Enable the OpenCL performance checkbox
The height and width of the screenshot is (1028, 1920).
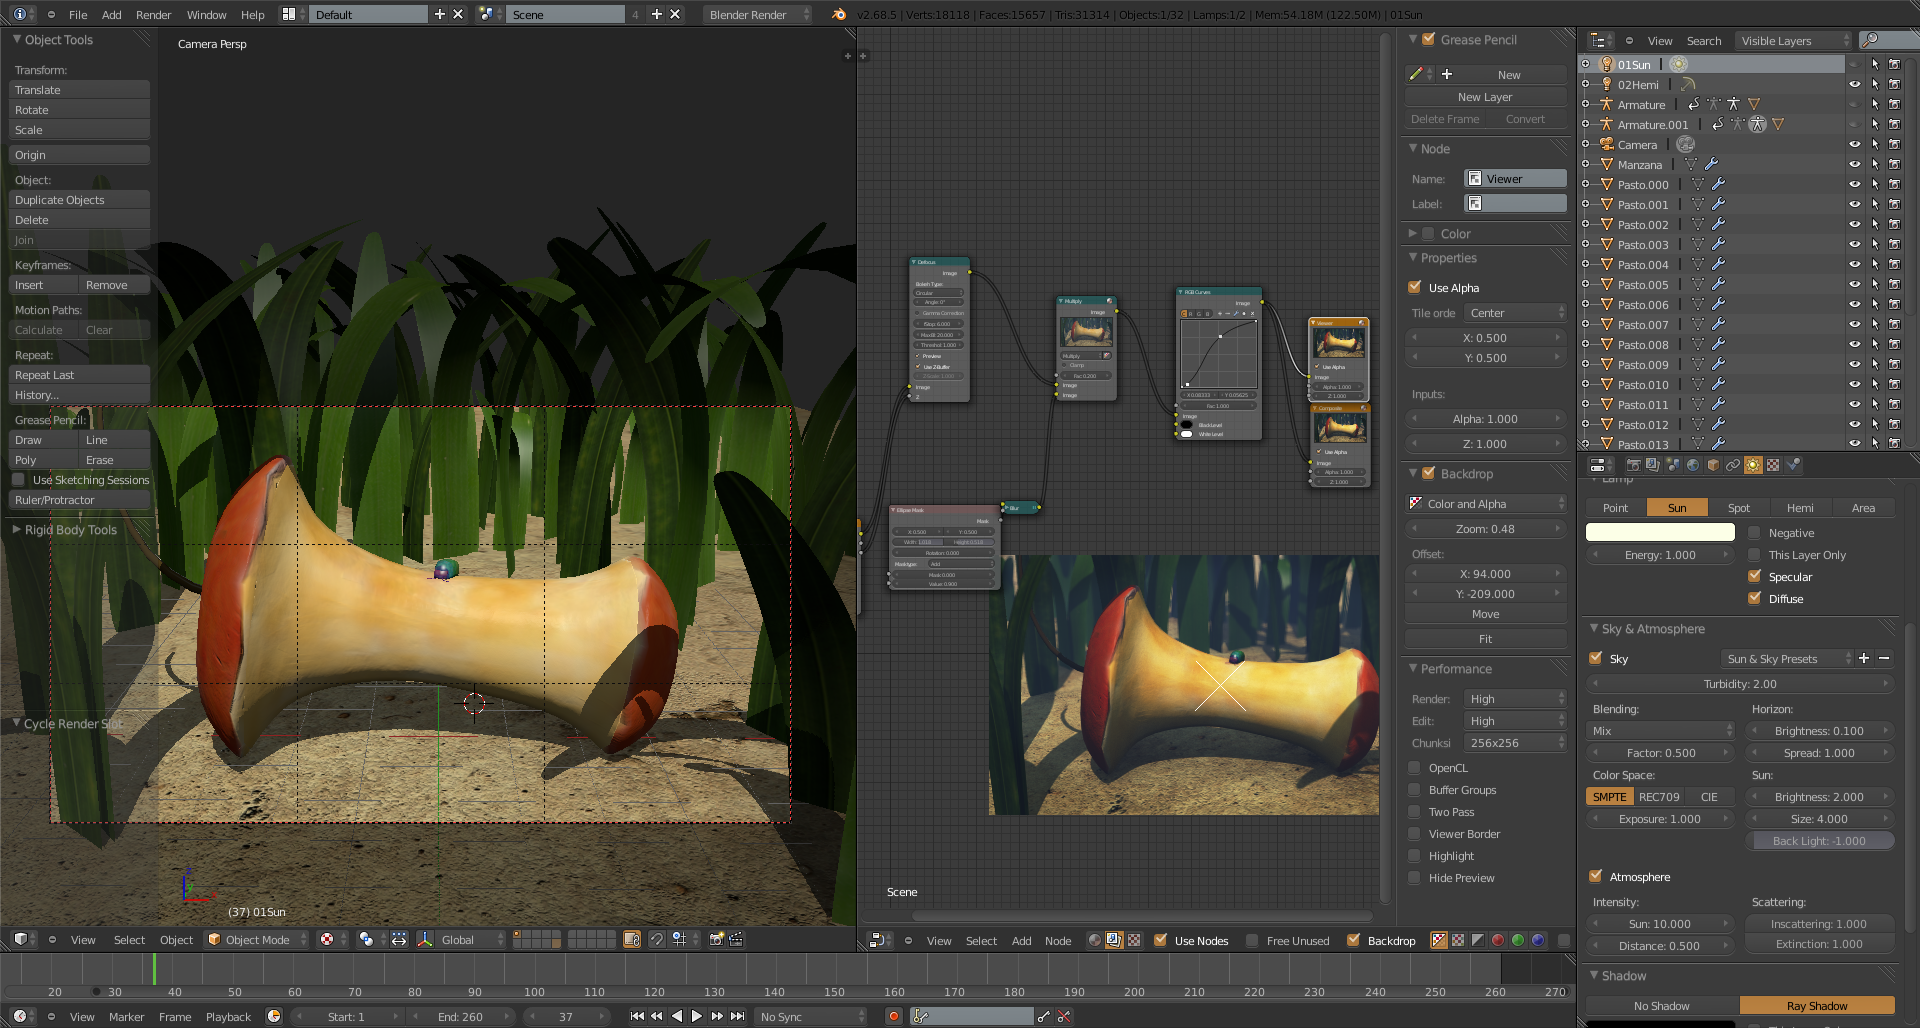(1414, 768)
